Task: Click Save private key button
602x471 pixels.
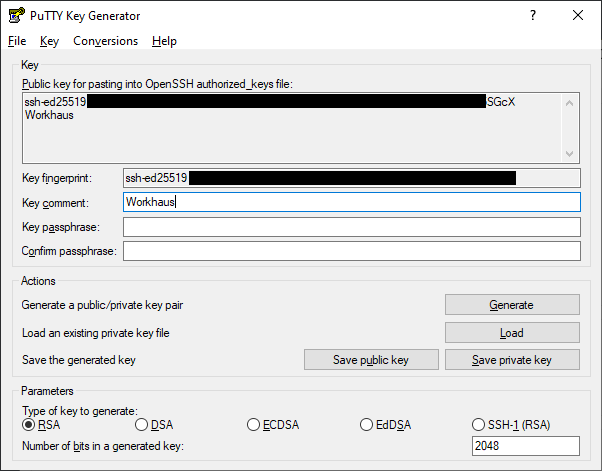Action: pos(512,360)
